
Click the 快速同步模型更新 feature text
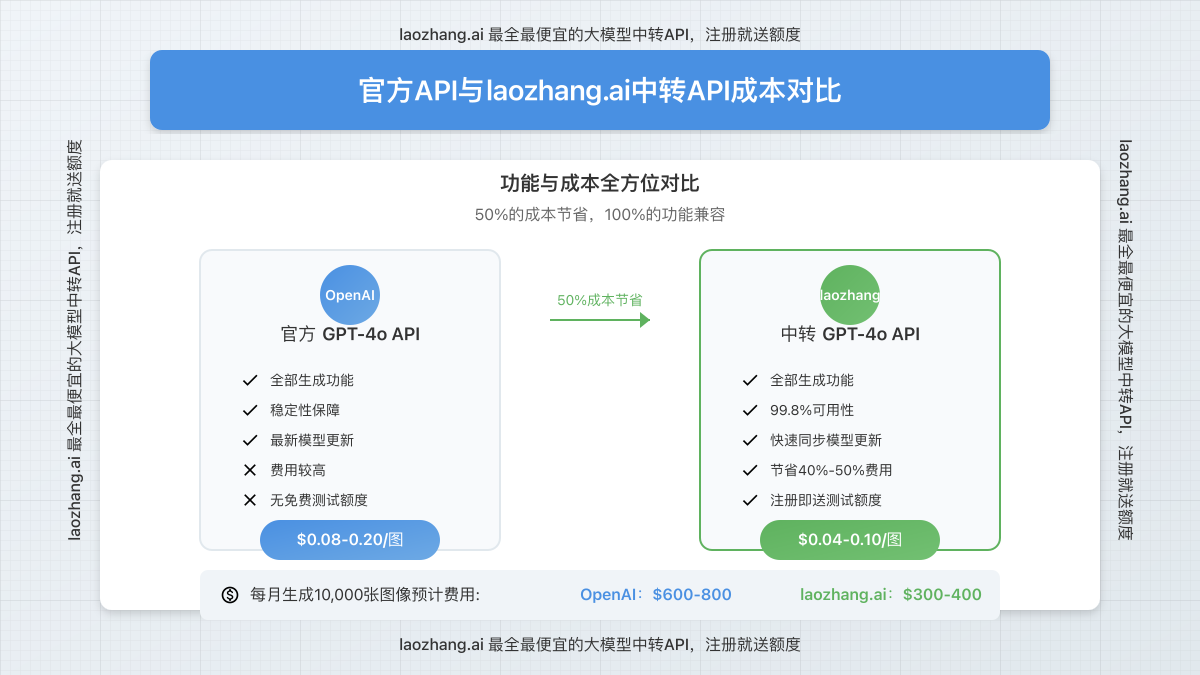826,440
